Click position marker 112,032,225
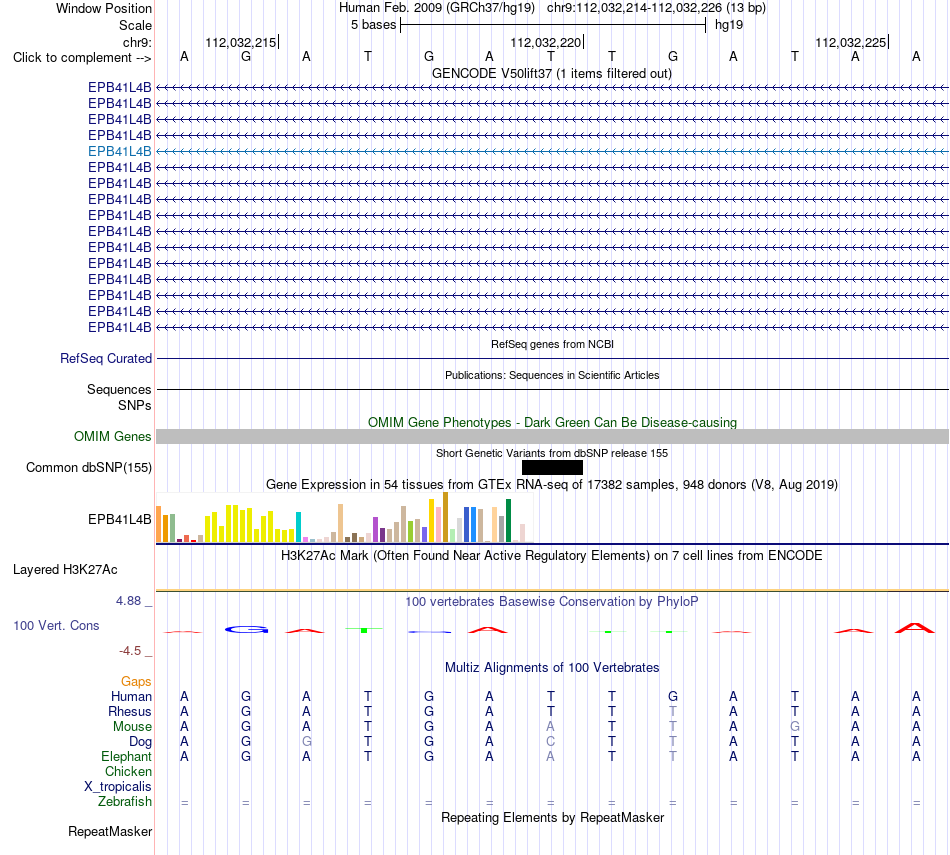This screenshot has height=855, width=950. click(x=851, y=42)
